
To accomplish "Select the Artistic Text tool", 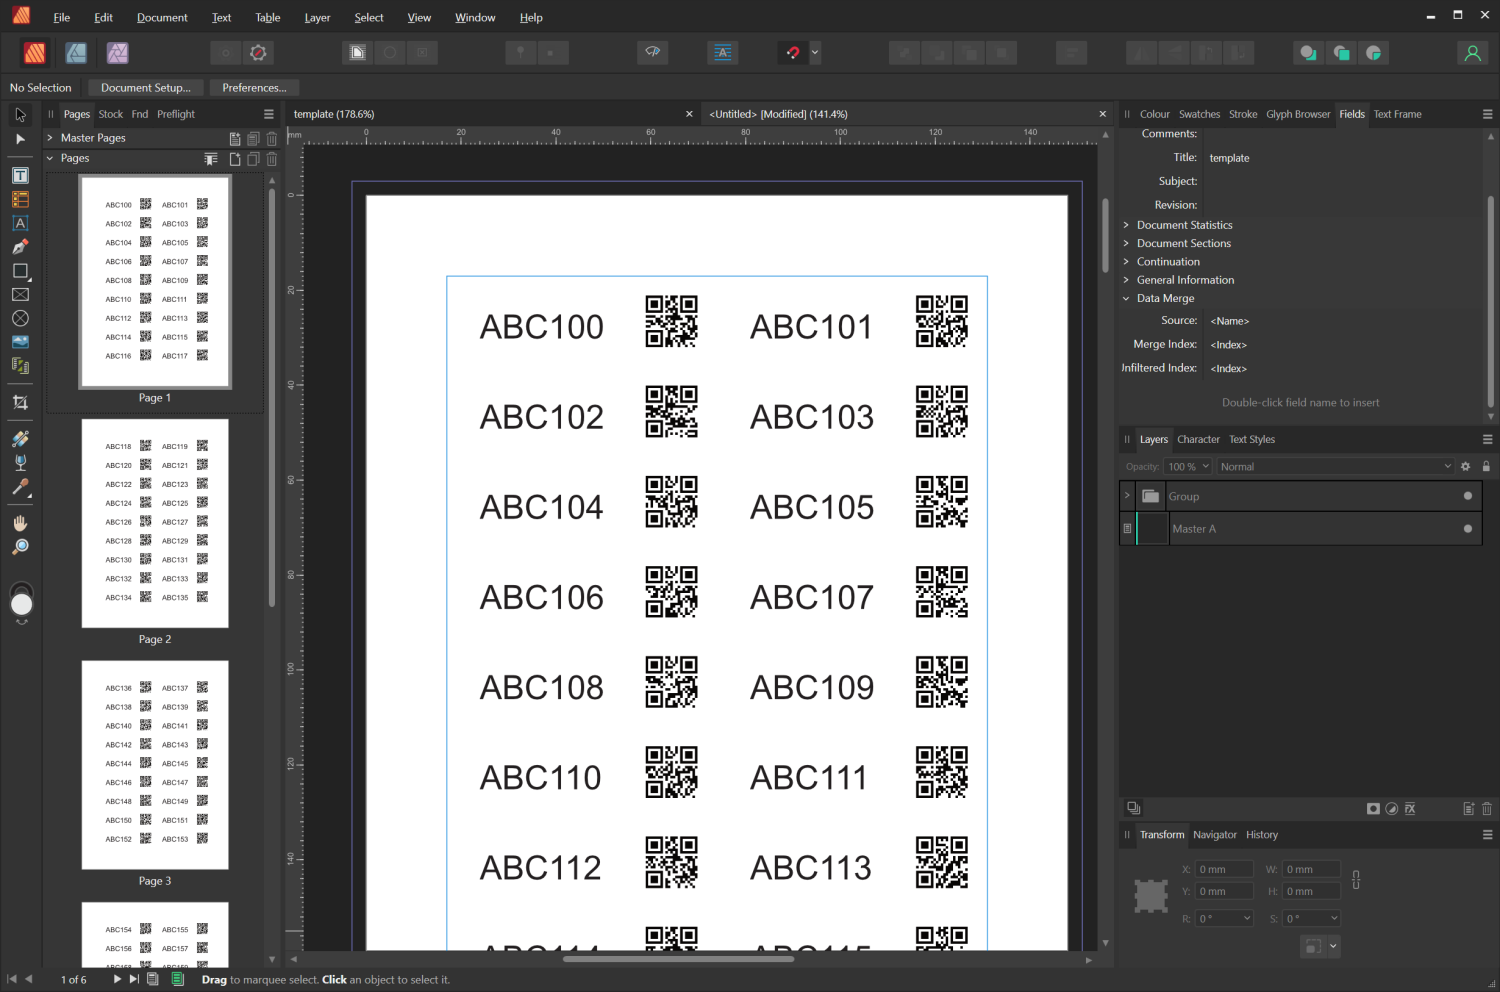I will coord(20,223).
